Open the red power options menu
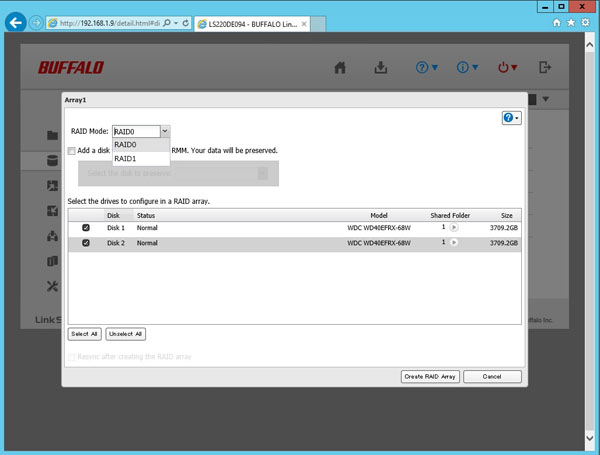This screenshot has height=455, width=600. click(507, 68)
